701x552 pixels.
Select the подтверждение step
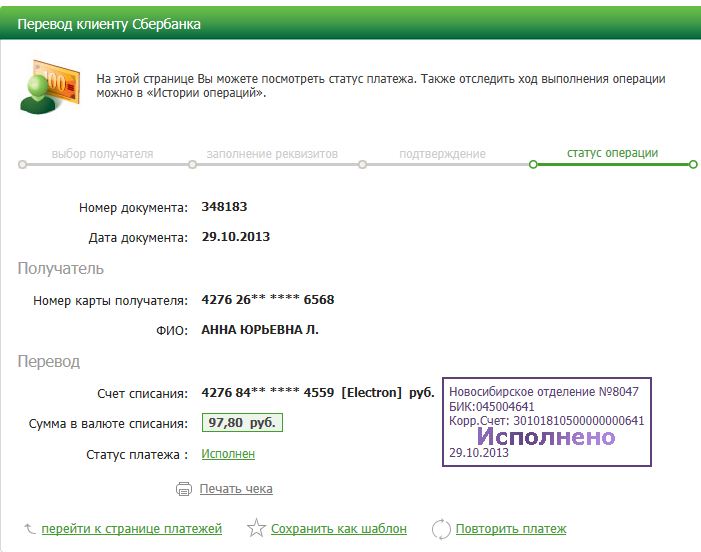coord(442,154)
